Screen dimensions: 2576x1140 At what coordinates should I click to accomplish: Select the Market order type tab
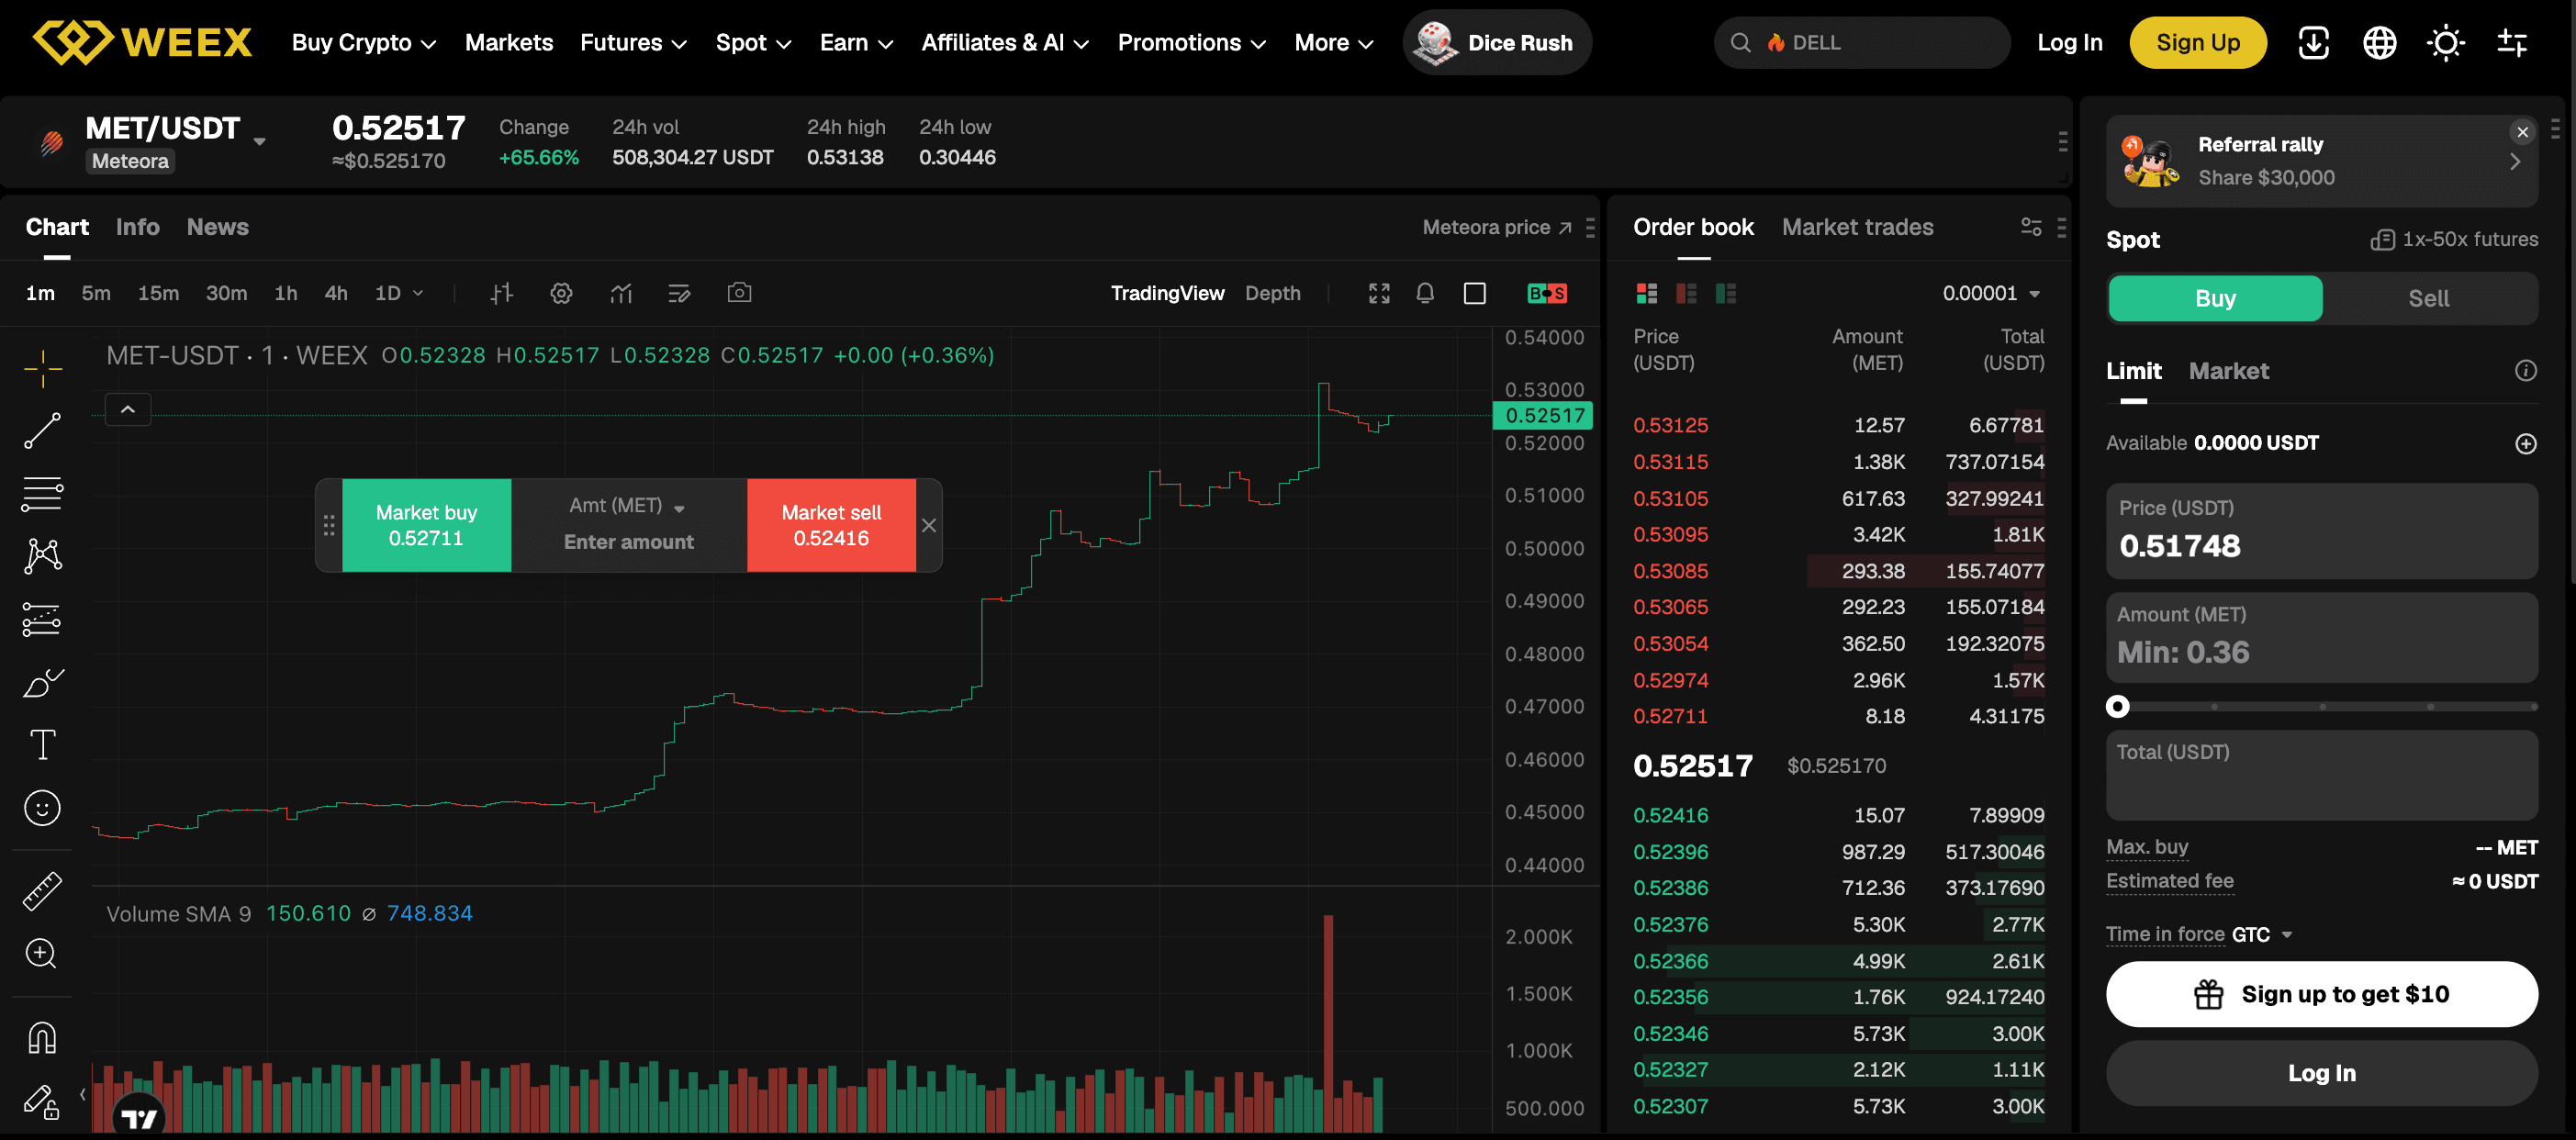2228,371
